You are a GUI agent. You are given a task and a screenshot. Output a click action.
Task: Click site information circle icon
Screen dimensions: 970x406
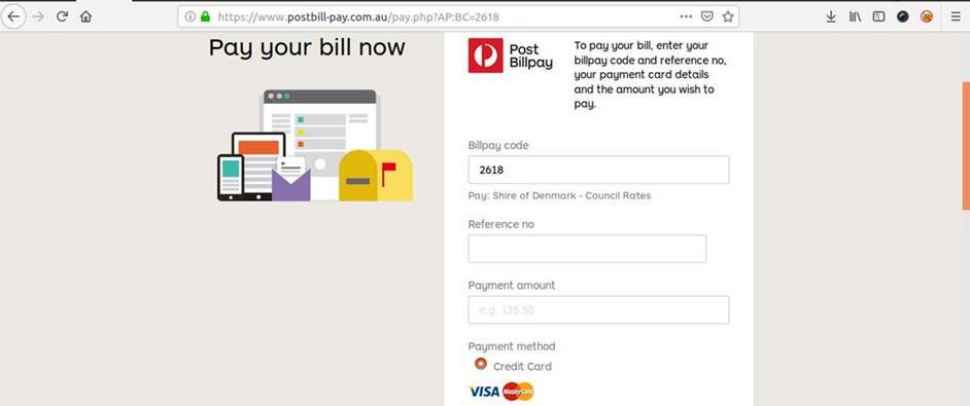pyautogui.click(x=190, y=17)
